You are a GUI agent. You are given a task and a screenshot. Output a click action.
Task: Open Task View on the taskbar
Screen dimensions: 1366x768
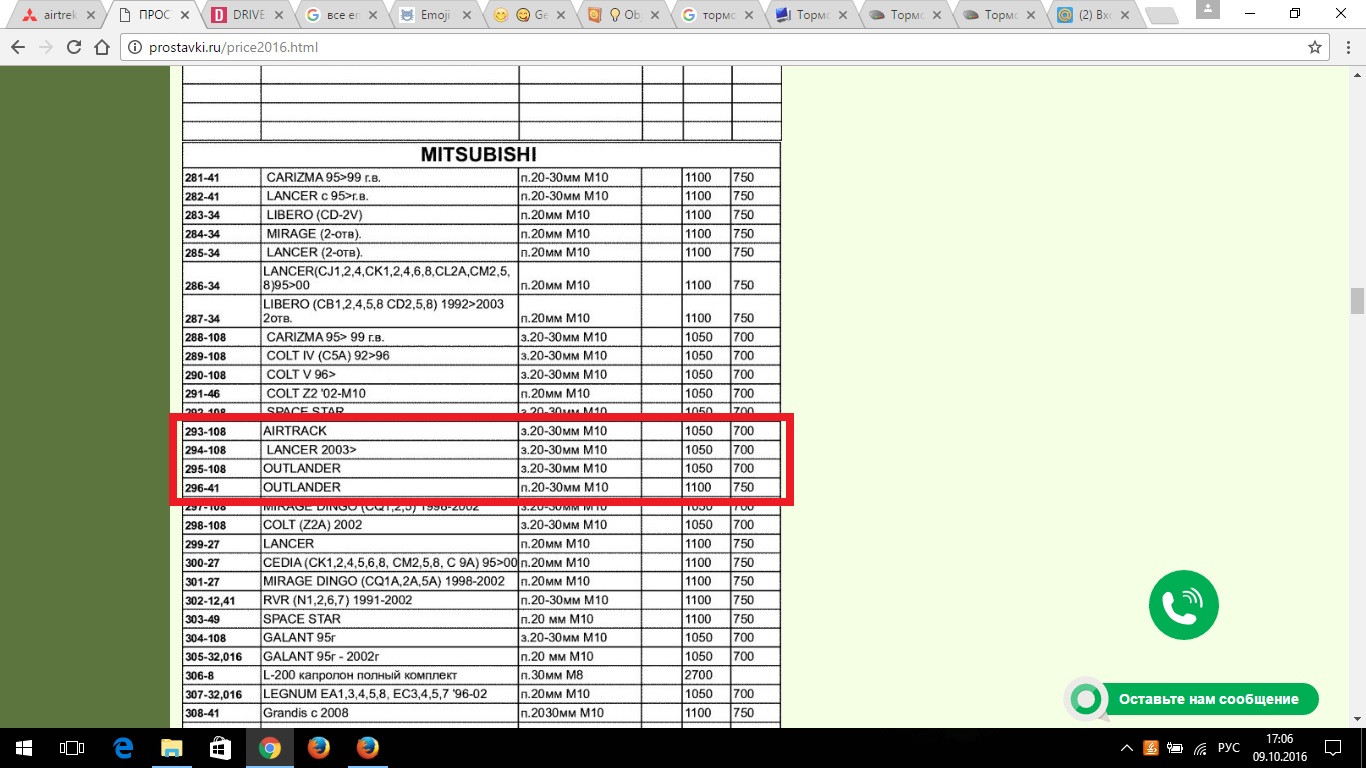pyautogui.click(x=71, y=748)
